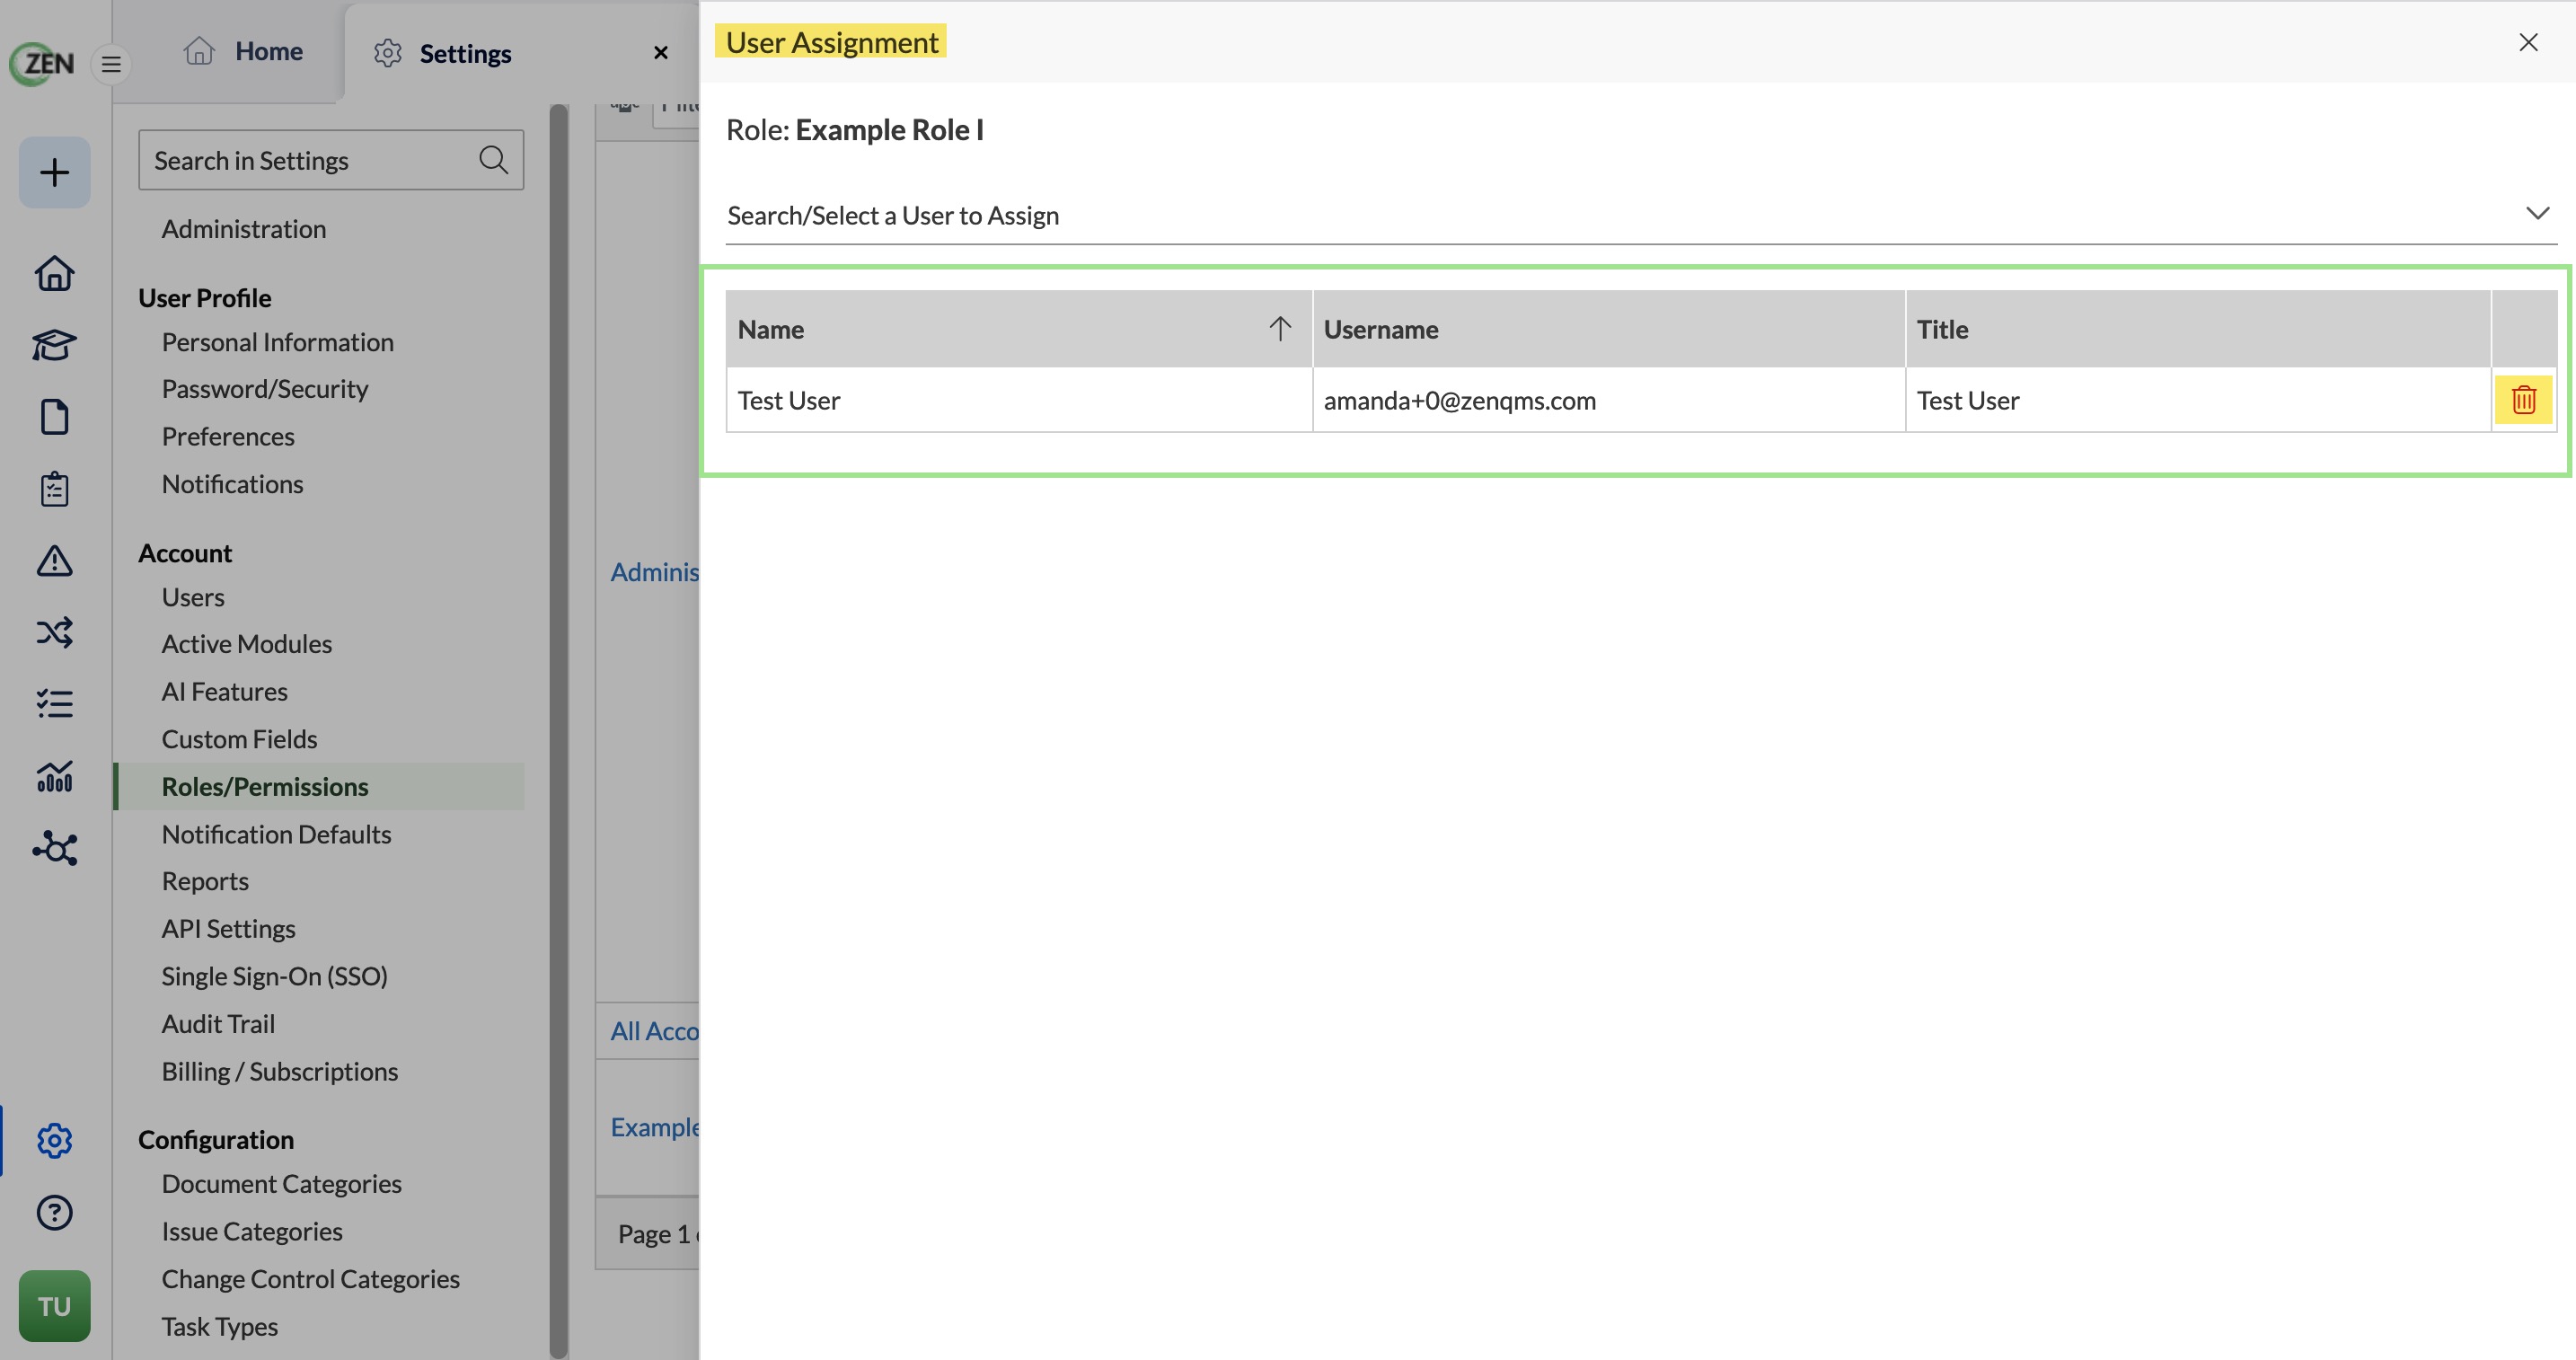Image resolution: width=2576 pixels, height=1360 pixels.
Task: Open the Home icon in left sidebar
Action: [55, 274]
